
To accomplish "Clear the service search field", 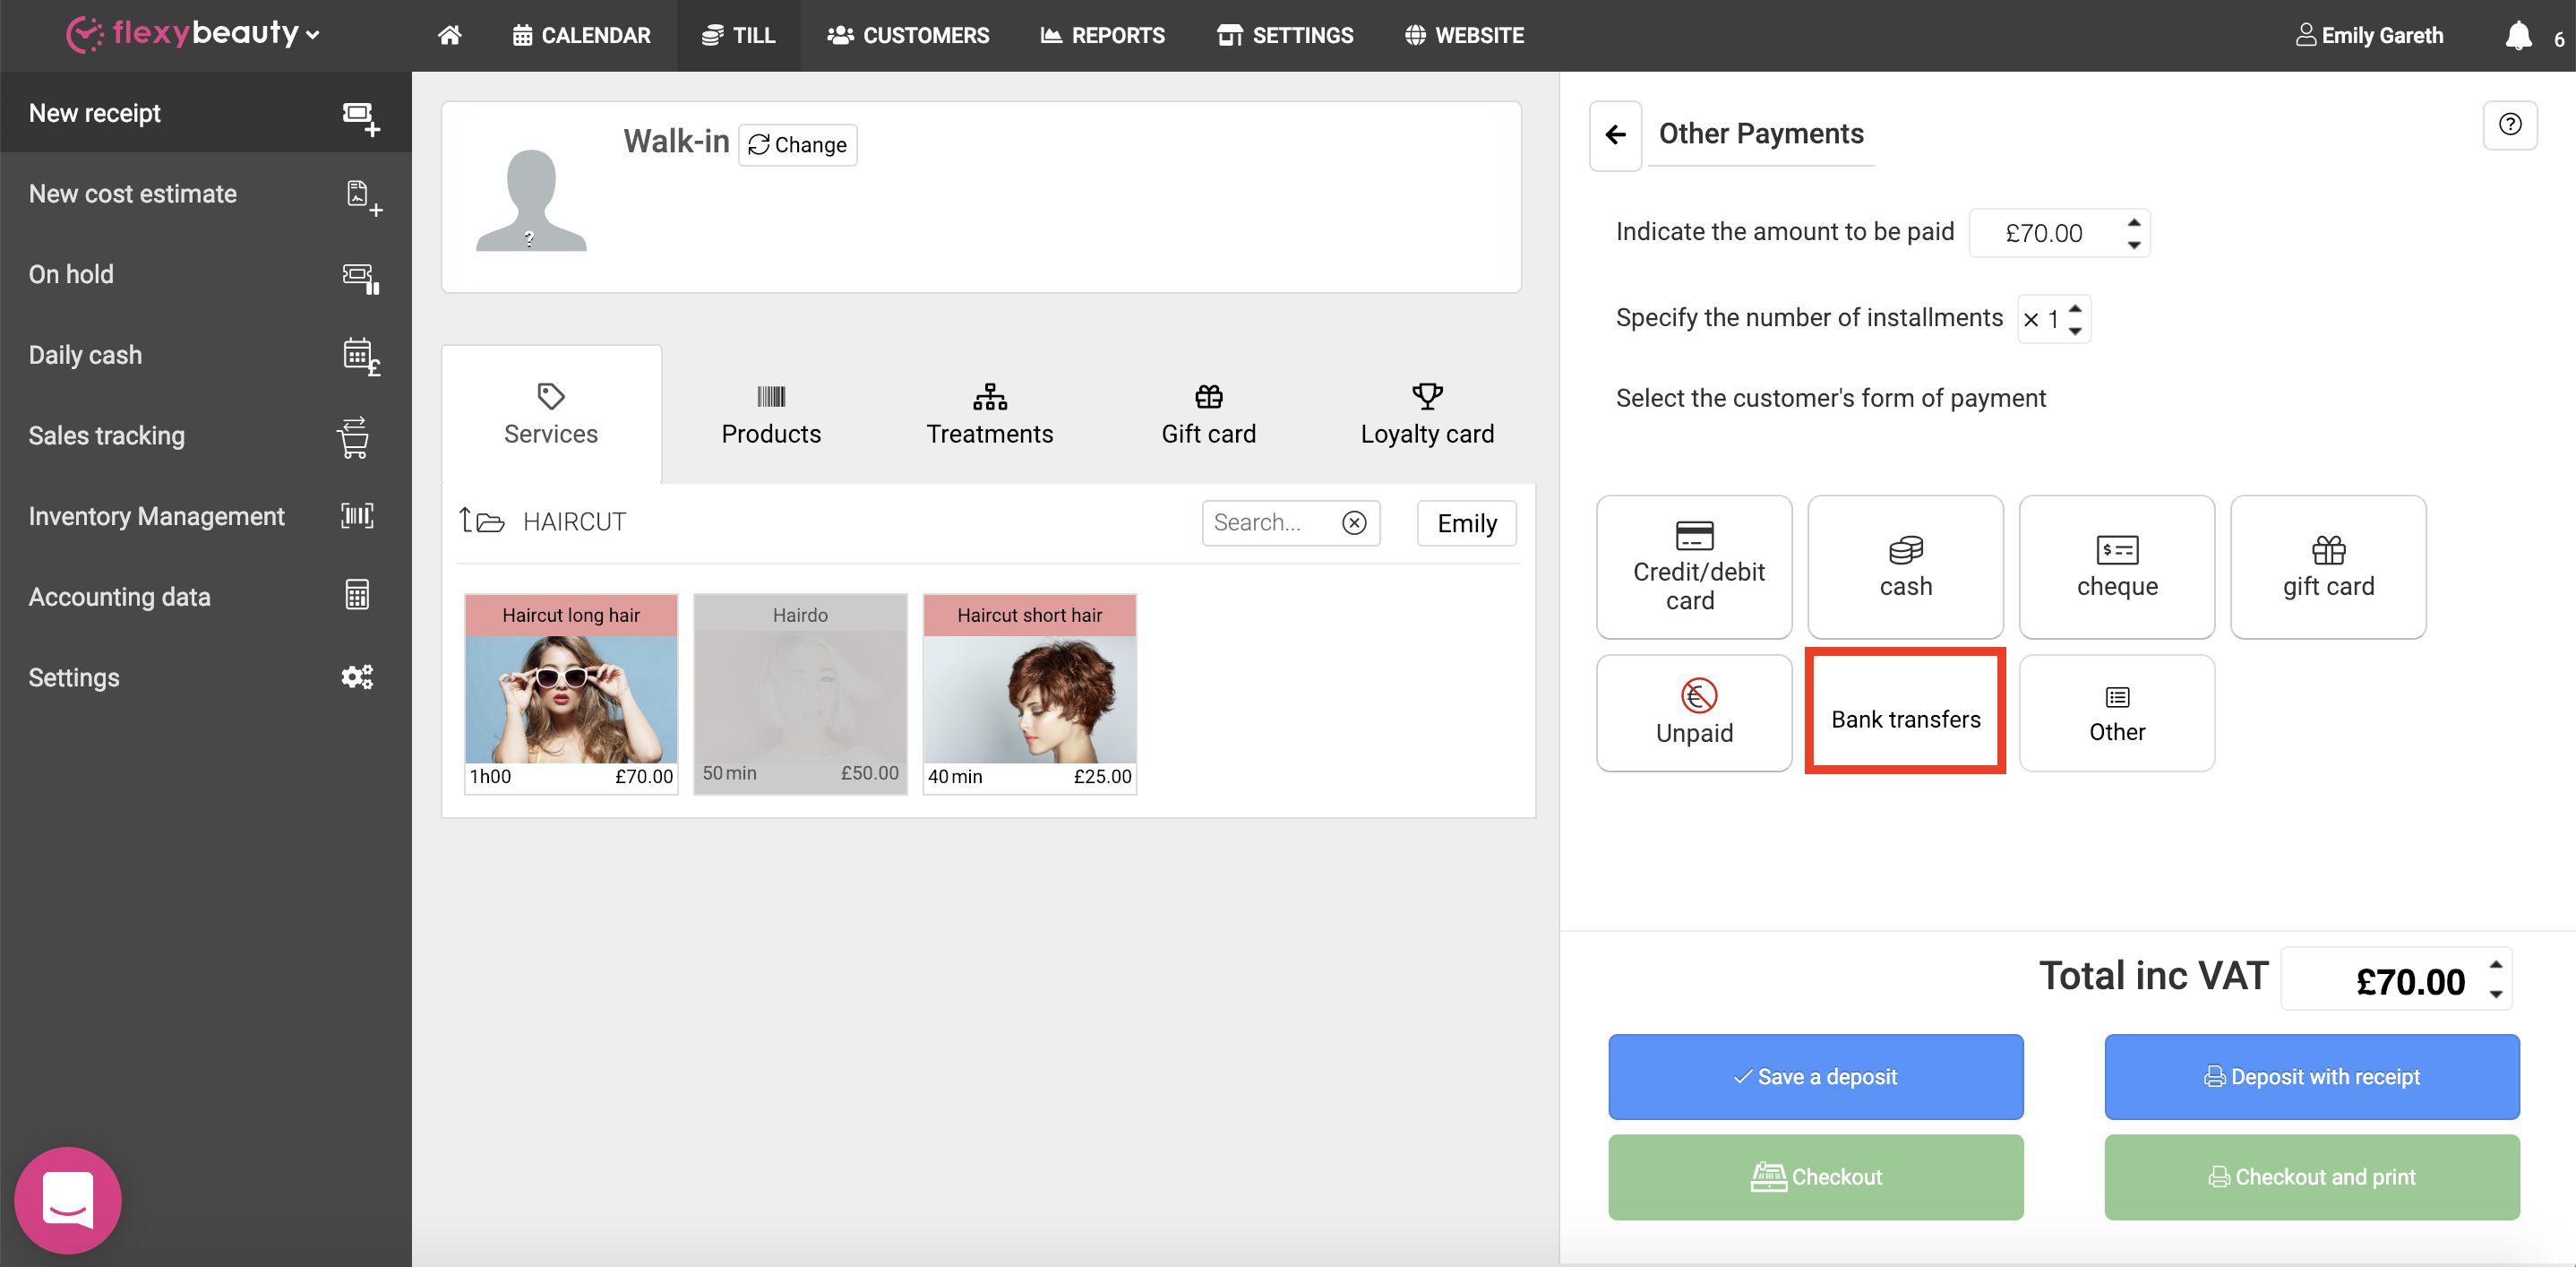I will click(x=1354, y=522).
